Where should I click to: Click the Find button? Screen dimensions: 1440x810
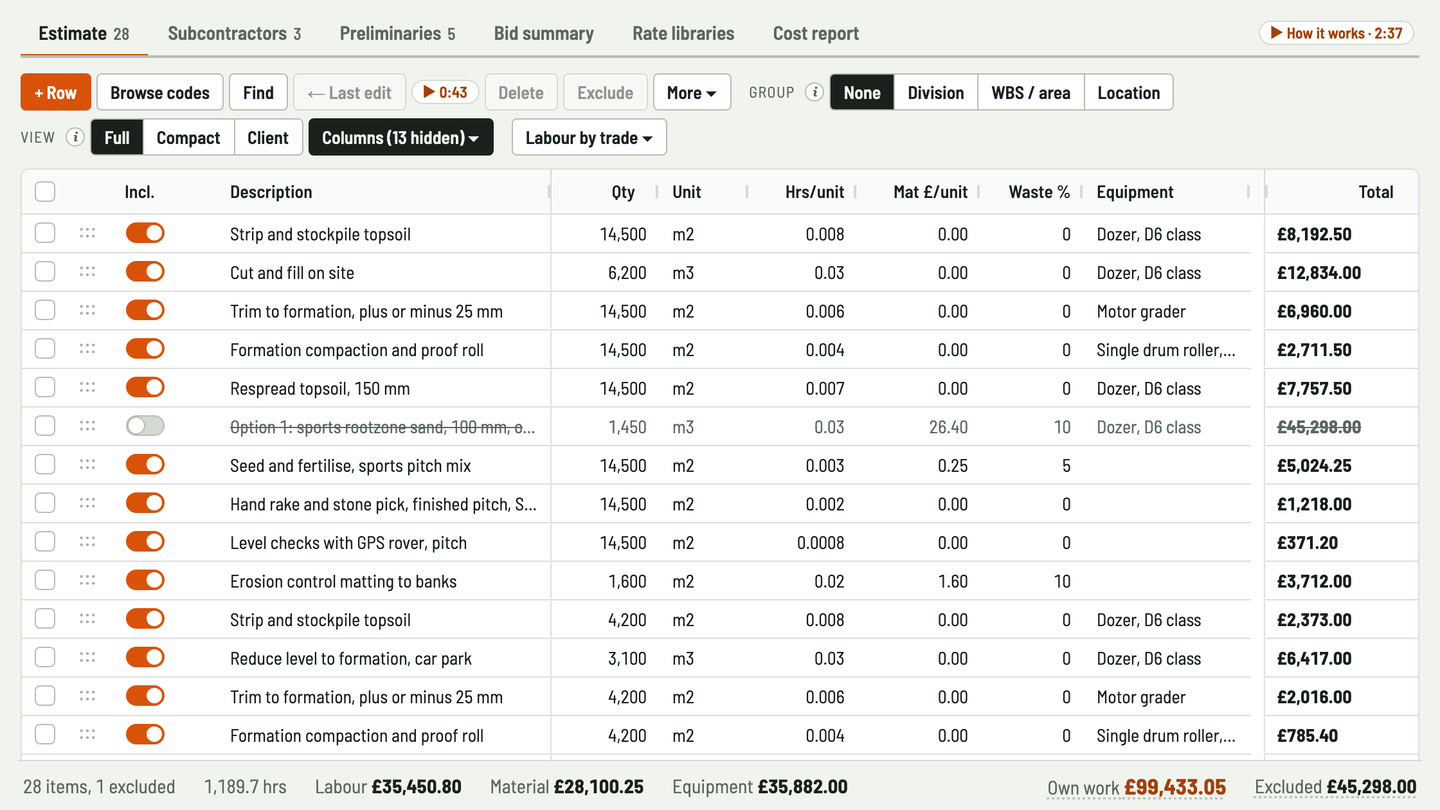[x=258, y=93]
